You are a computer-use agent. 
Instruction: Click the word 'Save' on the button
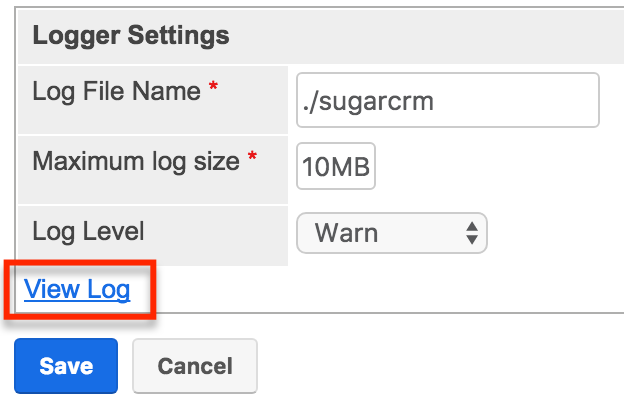tap(66, 366)
